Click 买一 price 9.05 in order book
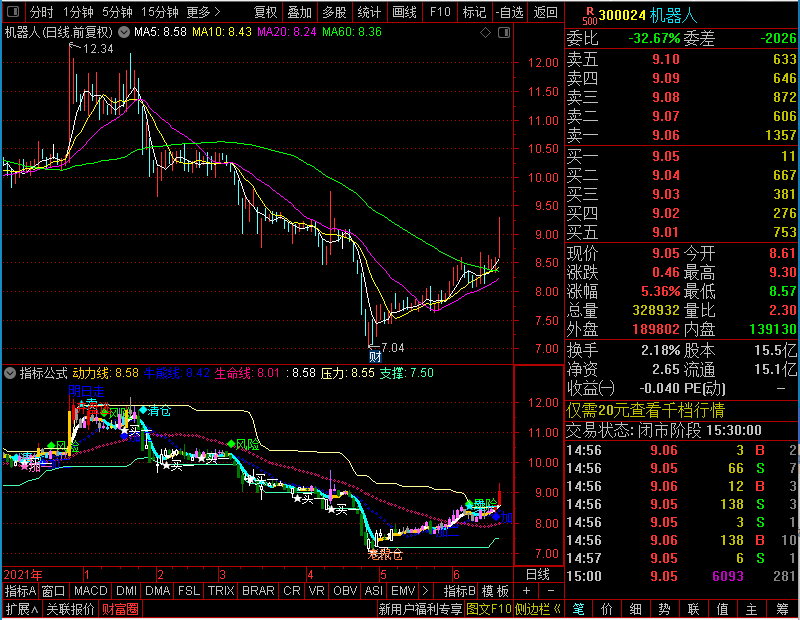 [x=666, y=156]
